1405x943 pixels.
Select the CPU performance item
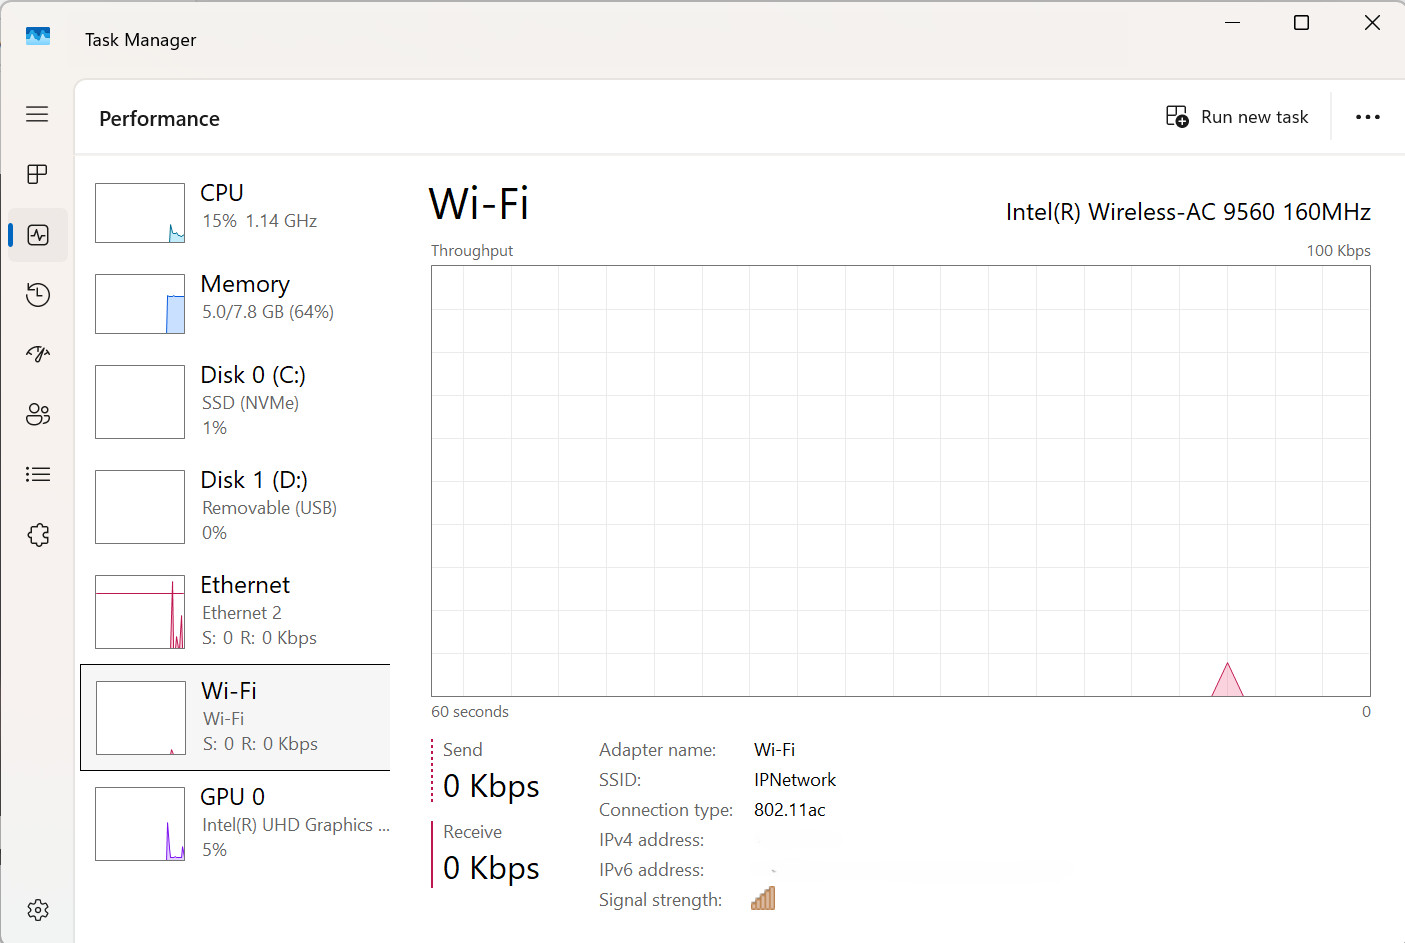pyautogui.click(x=235, y=212)
